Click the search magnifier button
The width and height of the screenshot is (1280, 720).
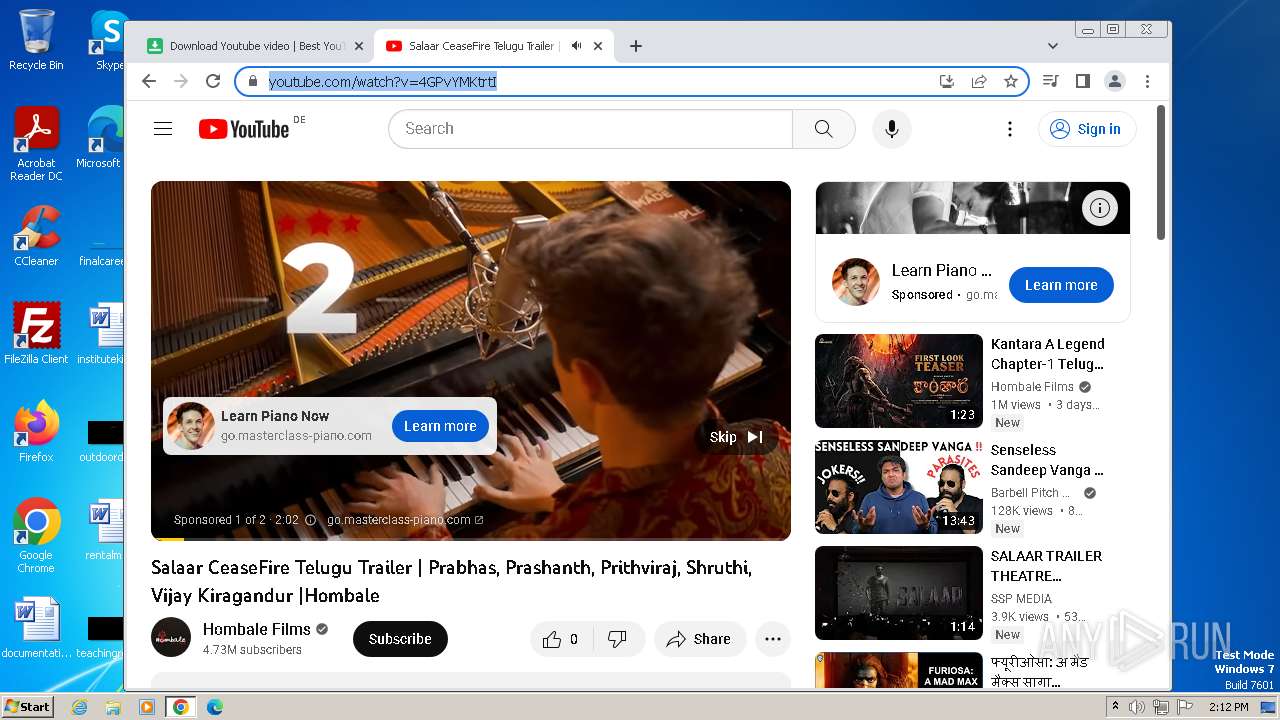pyautogui.click(x=823, y=129)
